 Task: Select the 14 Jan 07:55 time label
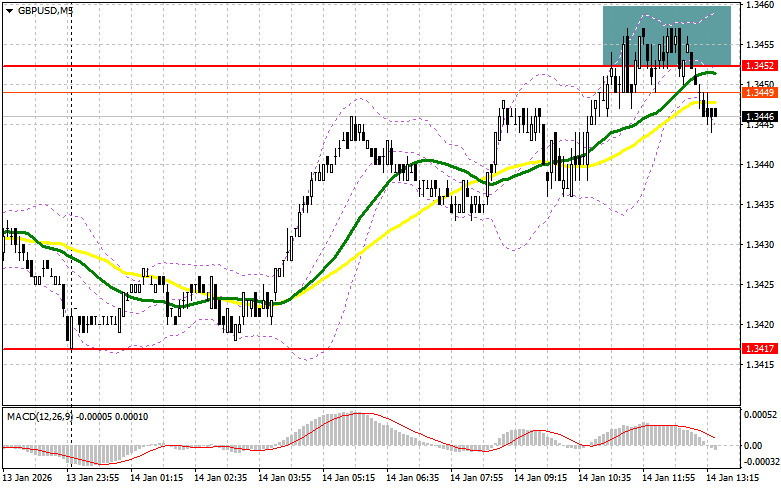point(477,478)
